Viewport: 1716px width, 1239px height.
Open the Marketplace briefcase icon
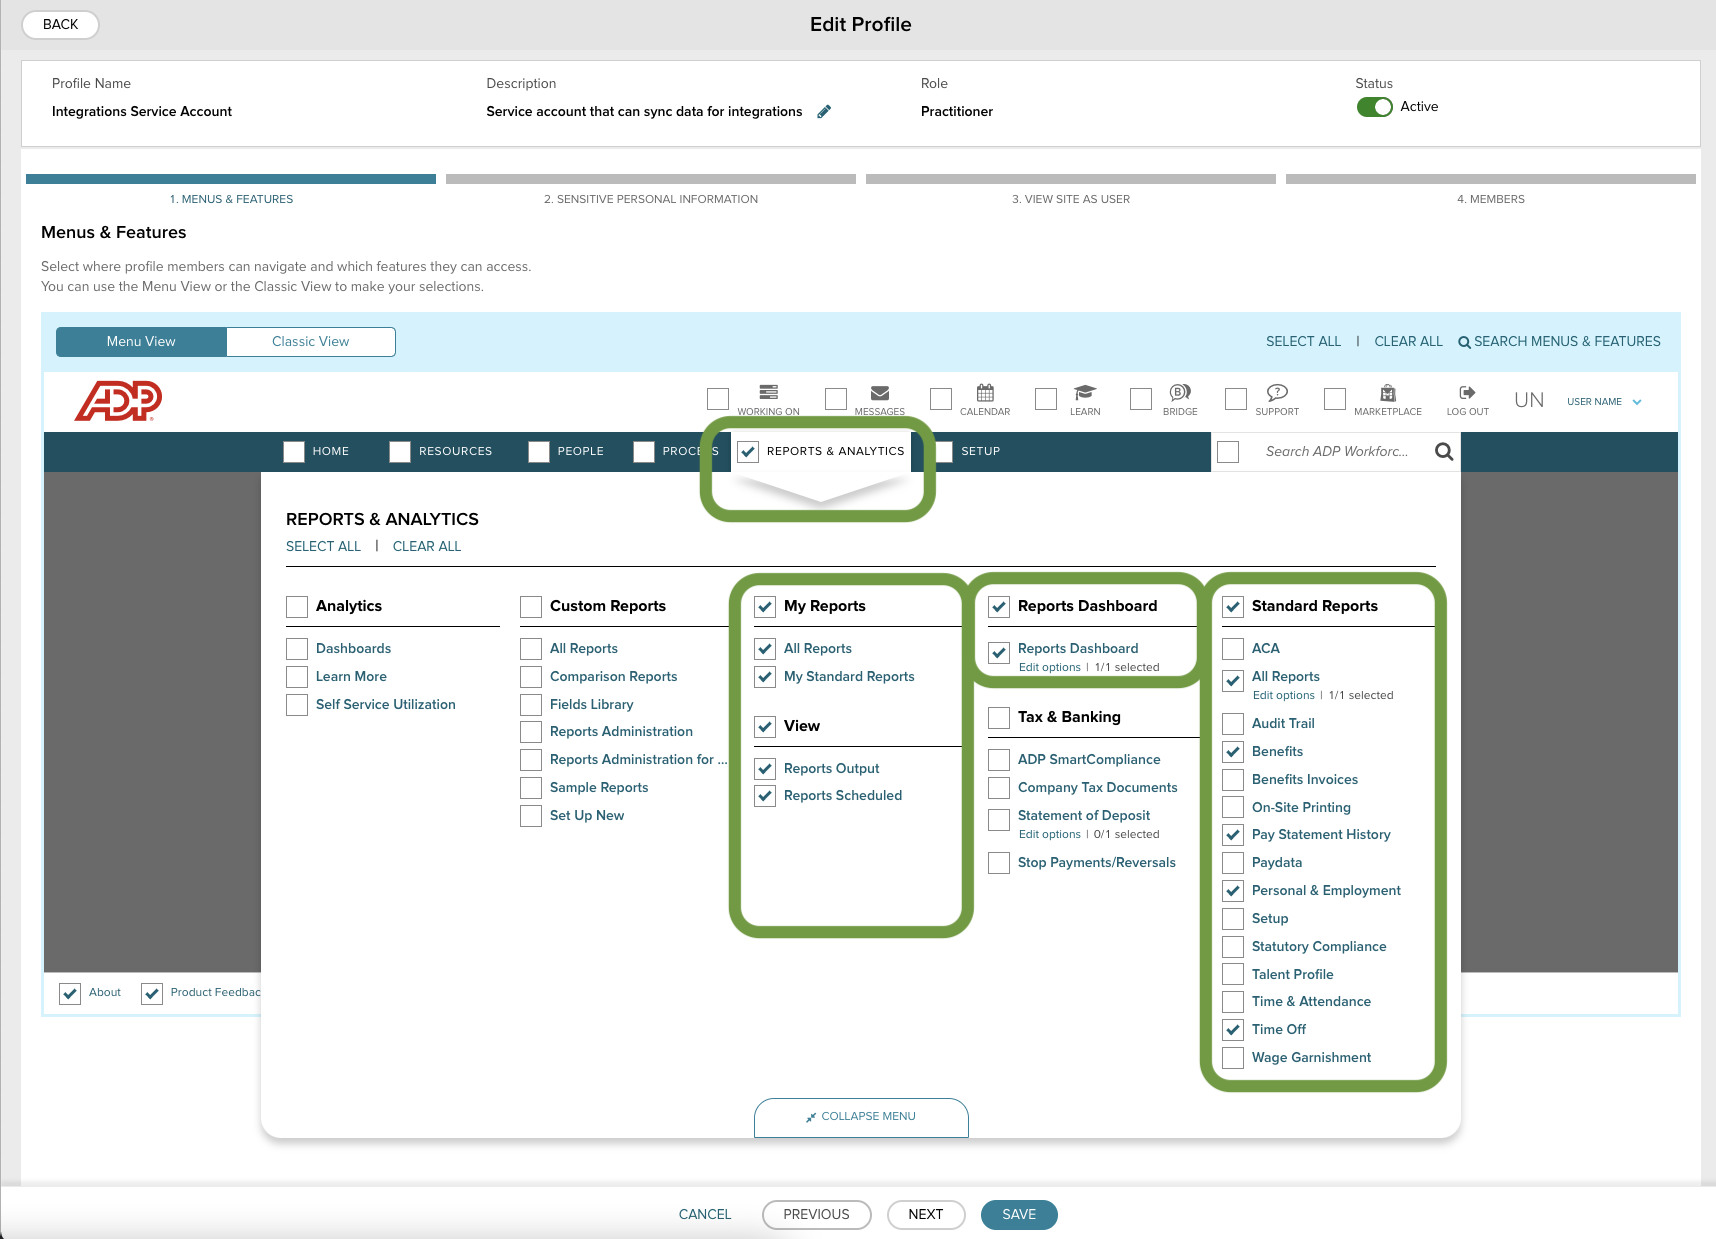tap(1388, 394)
